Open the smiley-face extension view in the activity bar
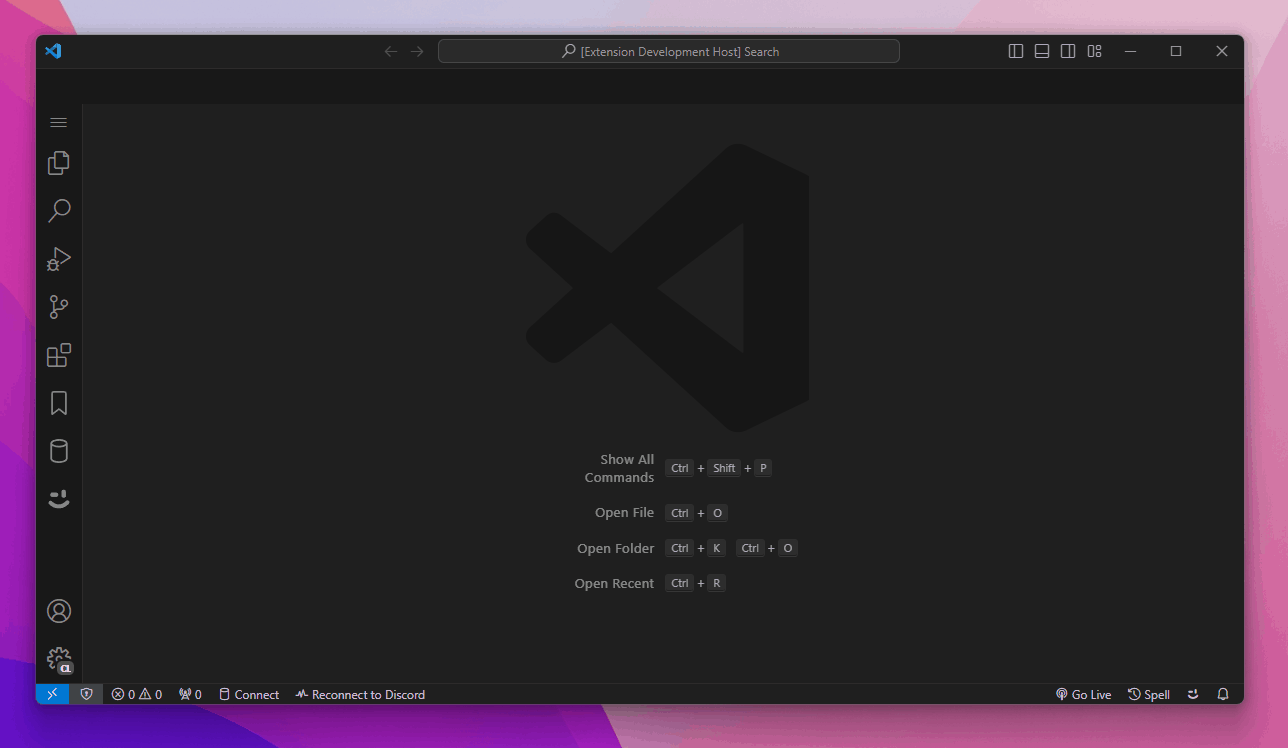 59,499
